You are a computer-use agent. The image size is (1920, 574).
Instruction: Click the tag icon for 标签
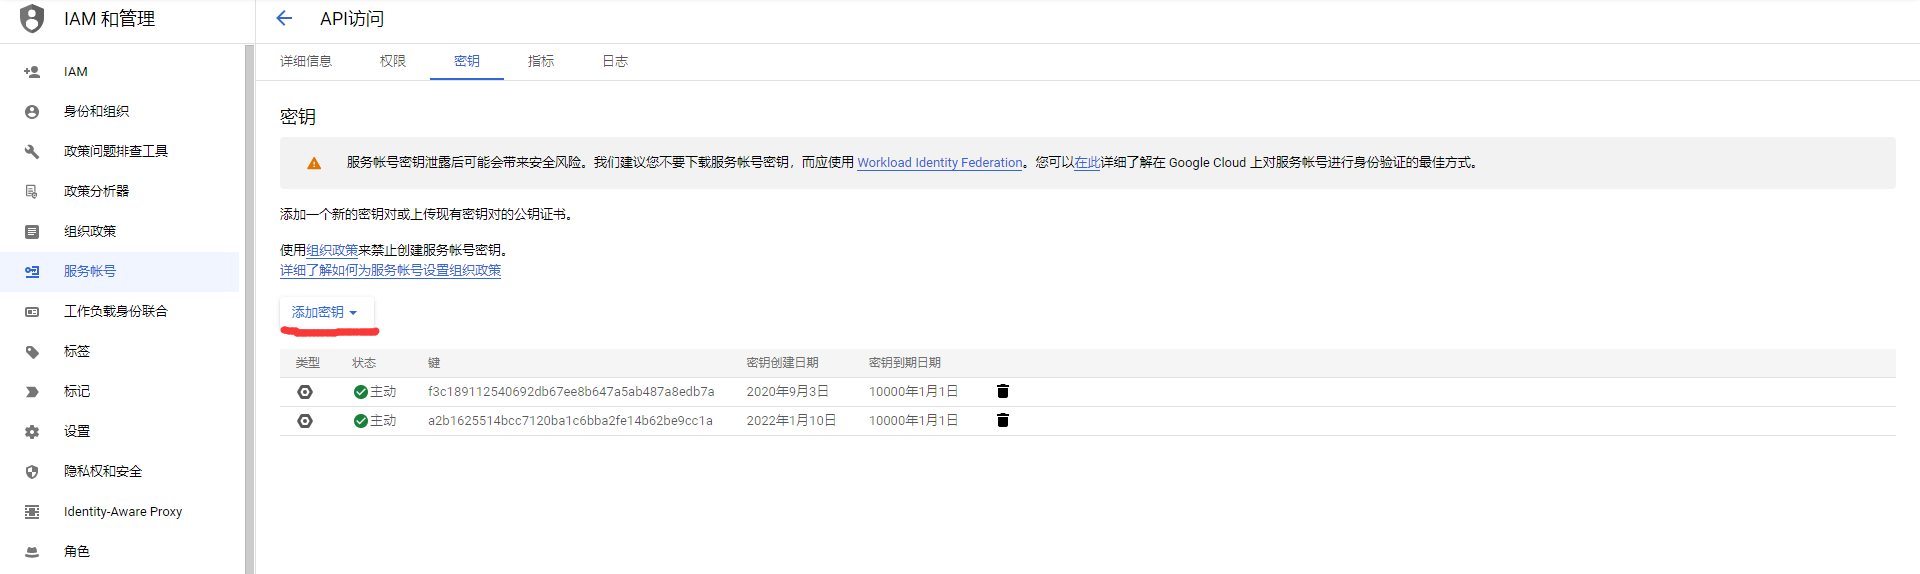point(32,352)
